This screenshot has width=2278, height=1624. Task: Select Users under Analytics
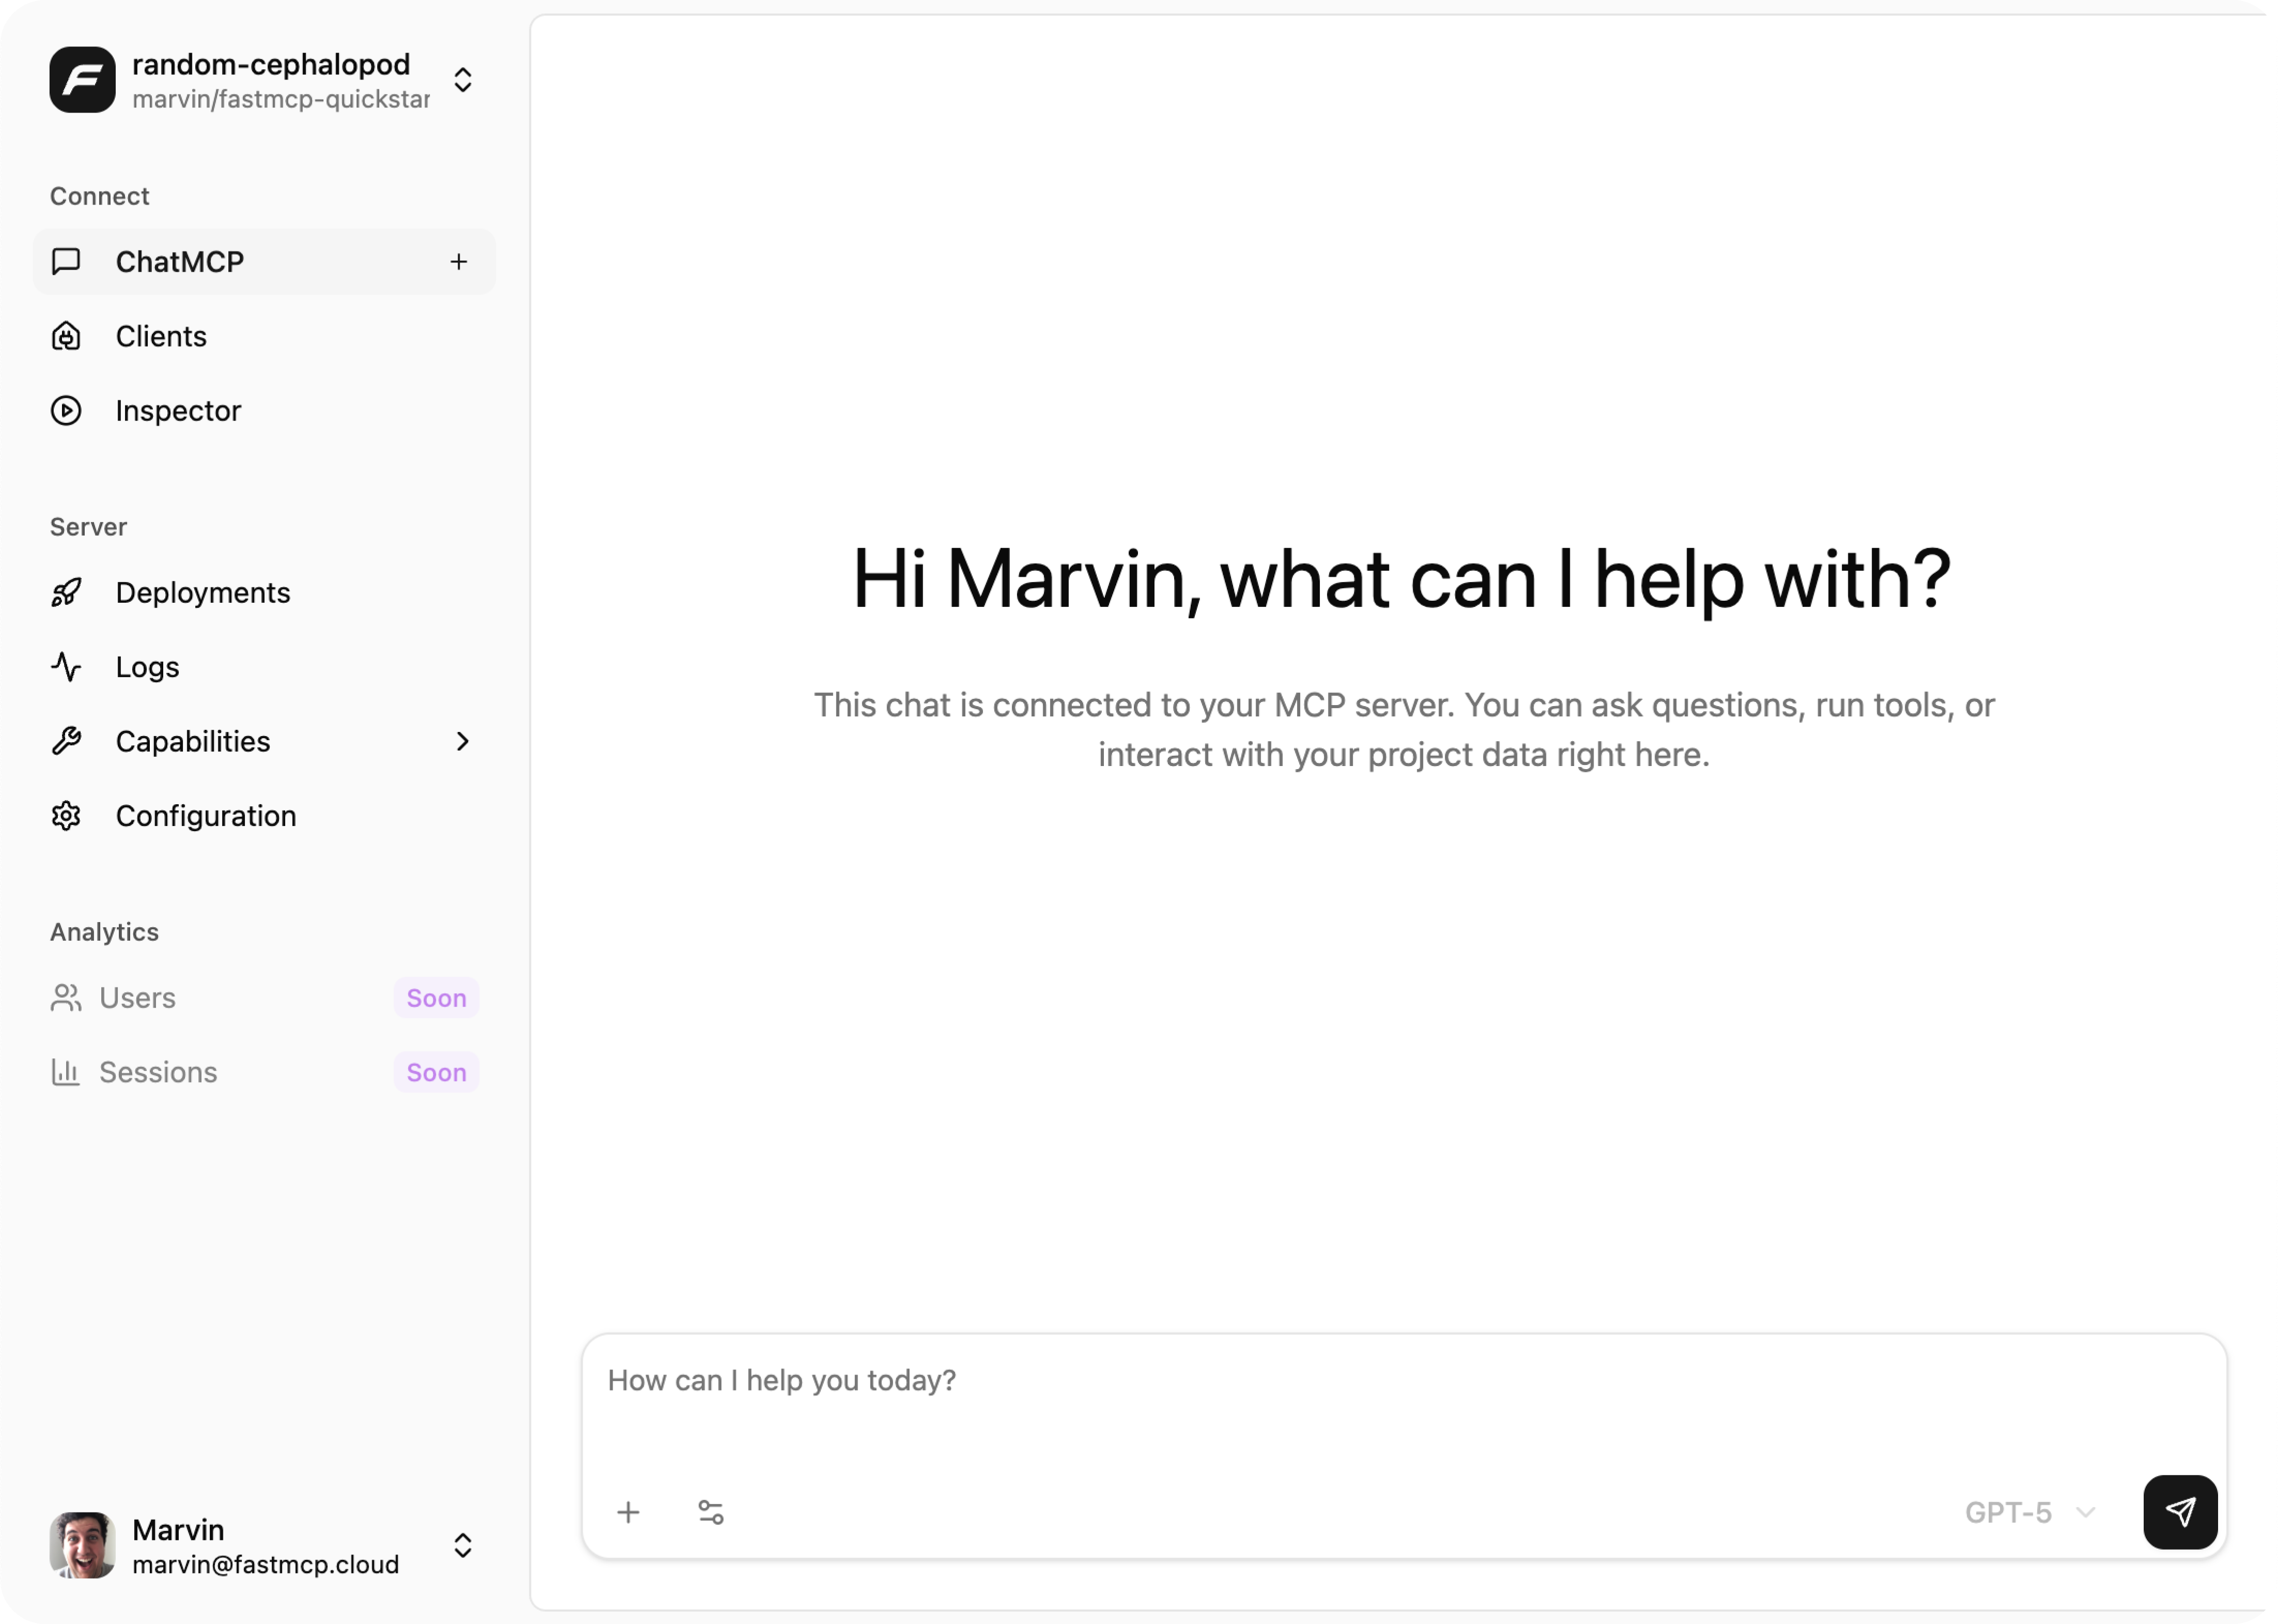(137, 997)
